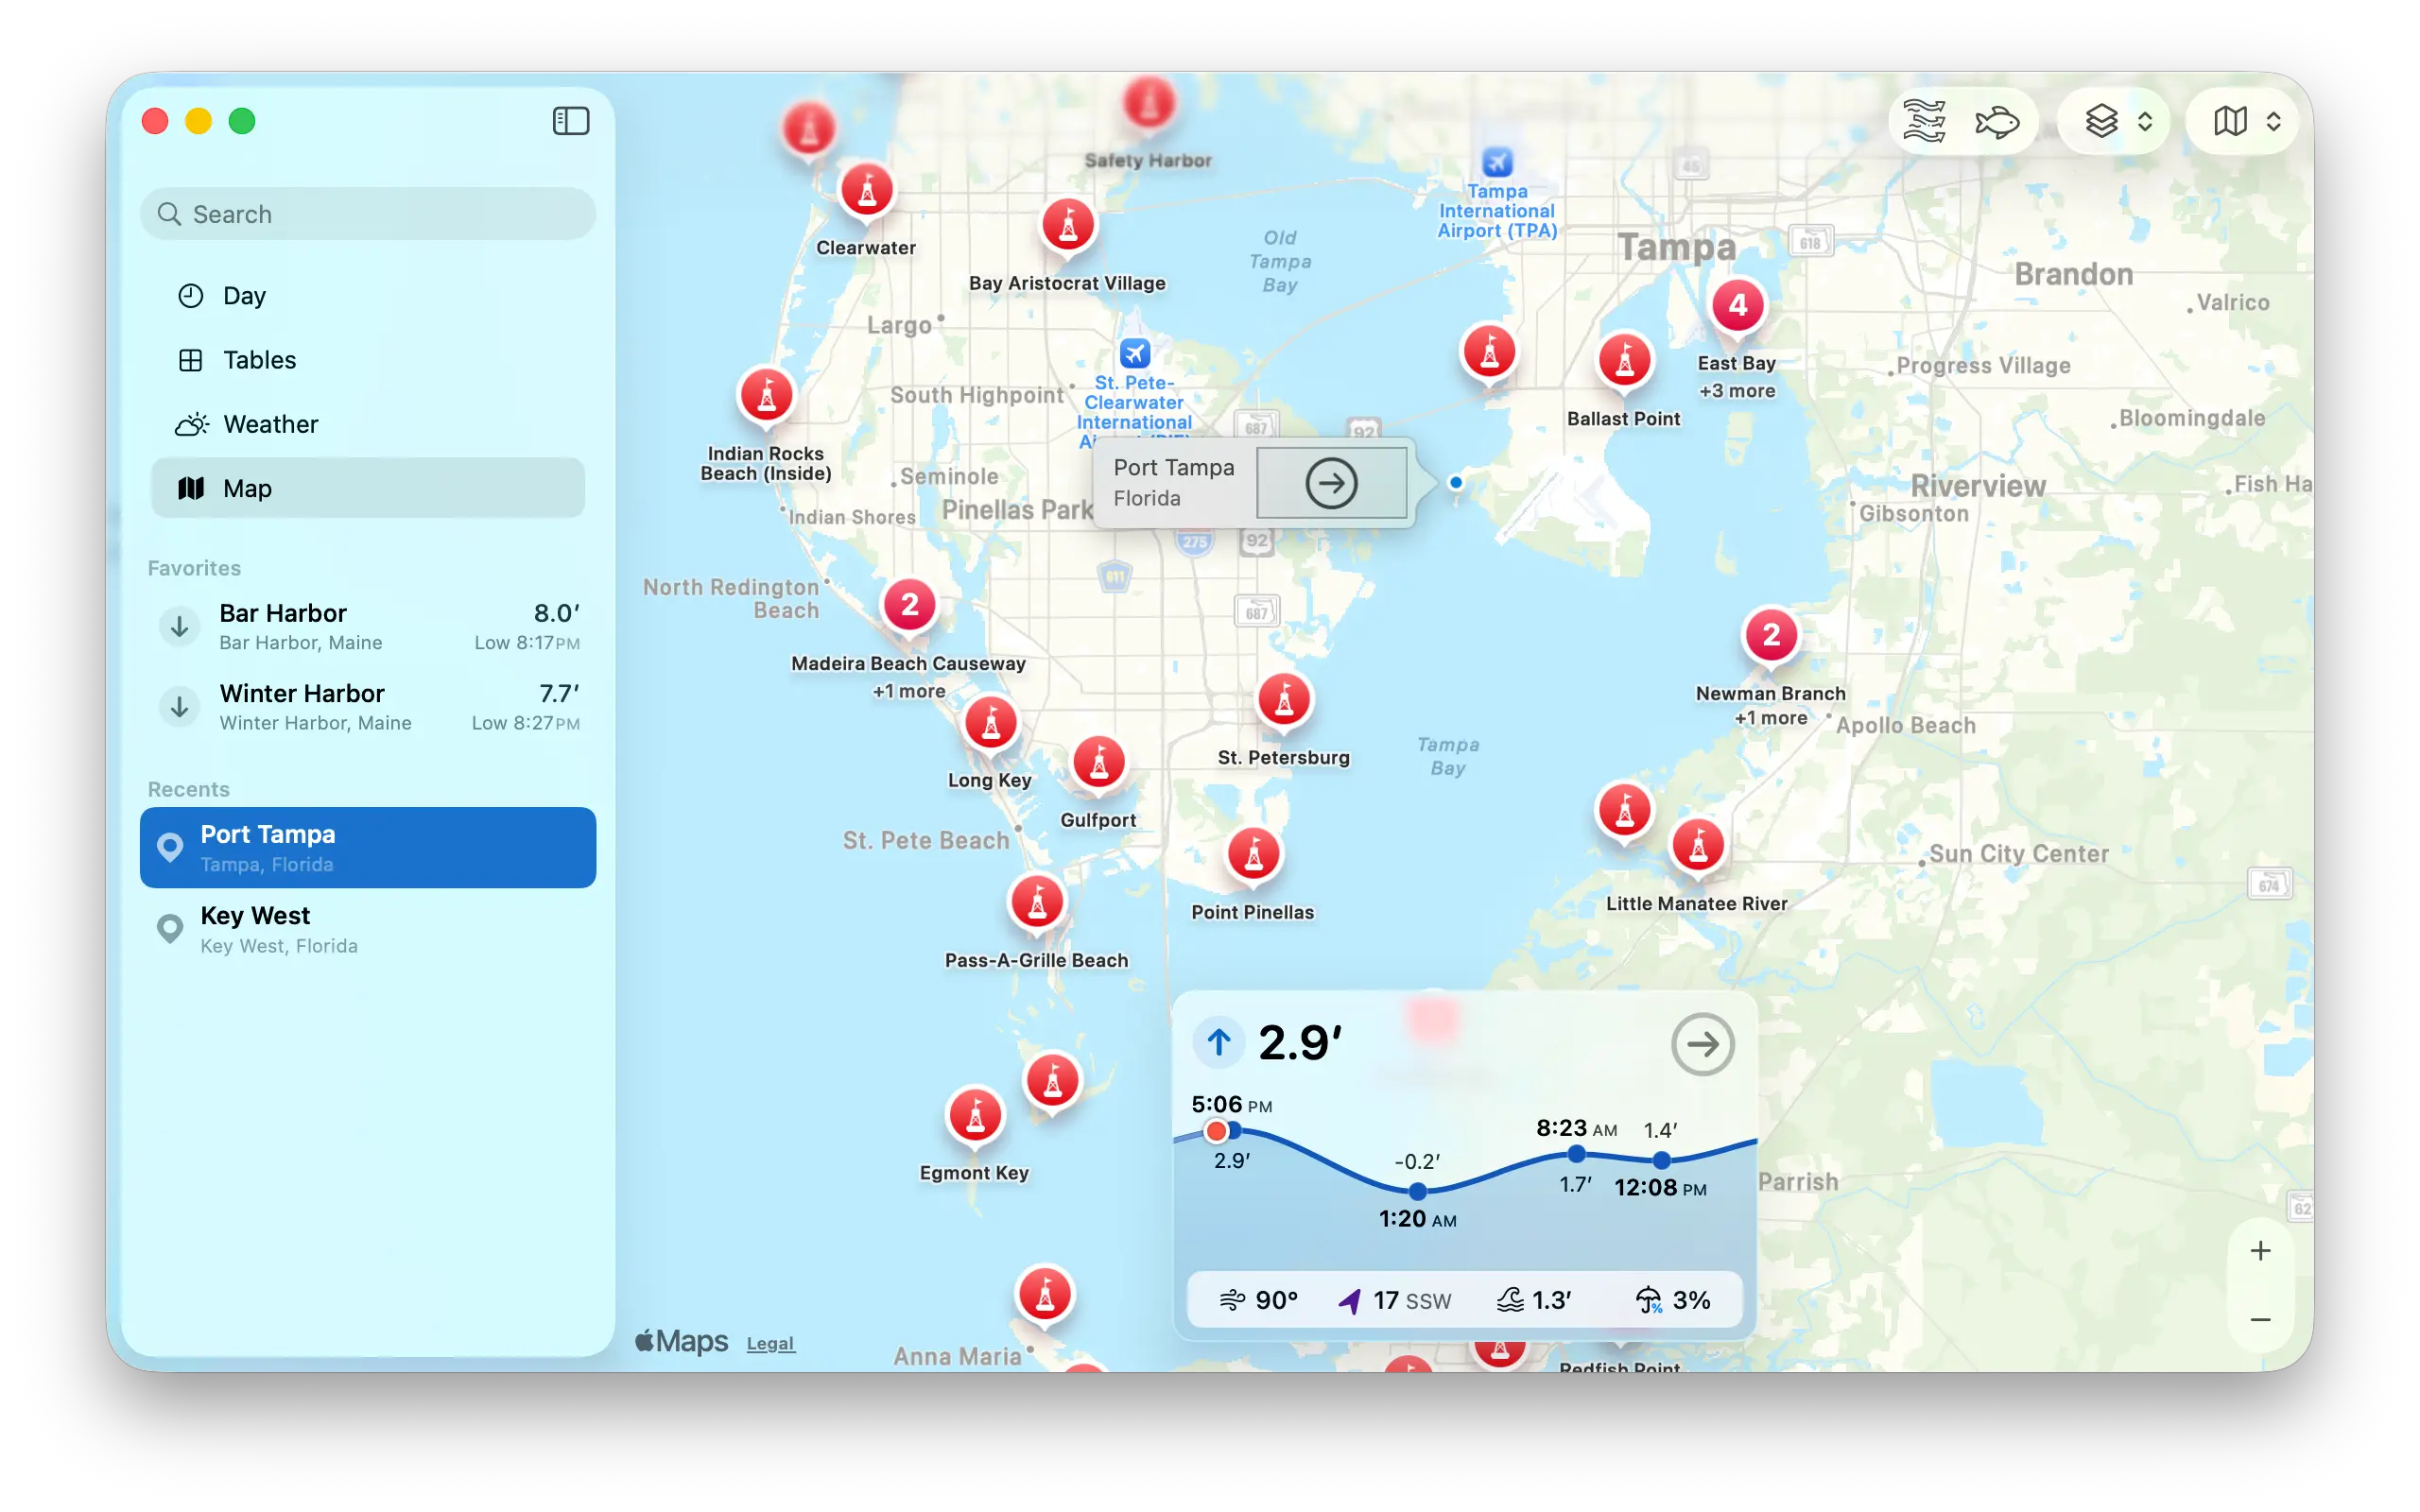Select the Map view

point(368,488)
